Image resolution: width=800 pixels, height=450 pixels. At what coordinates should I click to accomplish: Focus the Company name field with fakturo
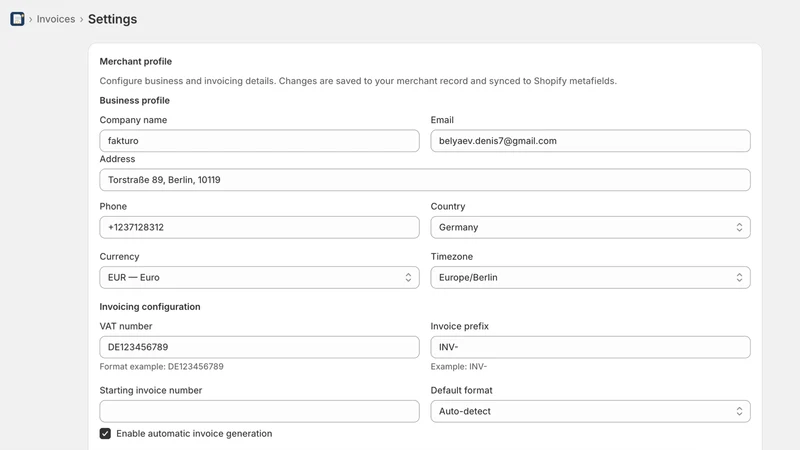click(x=259, y=141)
